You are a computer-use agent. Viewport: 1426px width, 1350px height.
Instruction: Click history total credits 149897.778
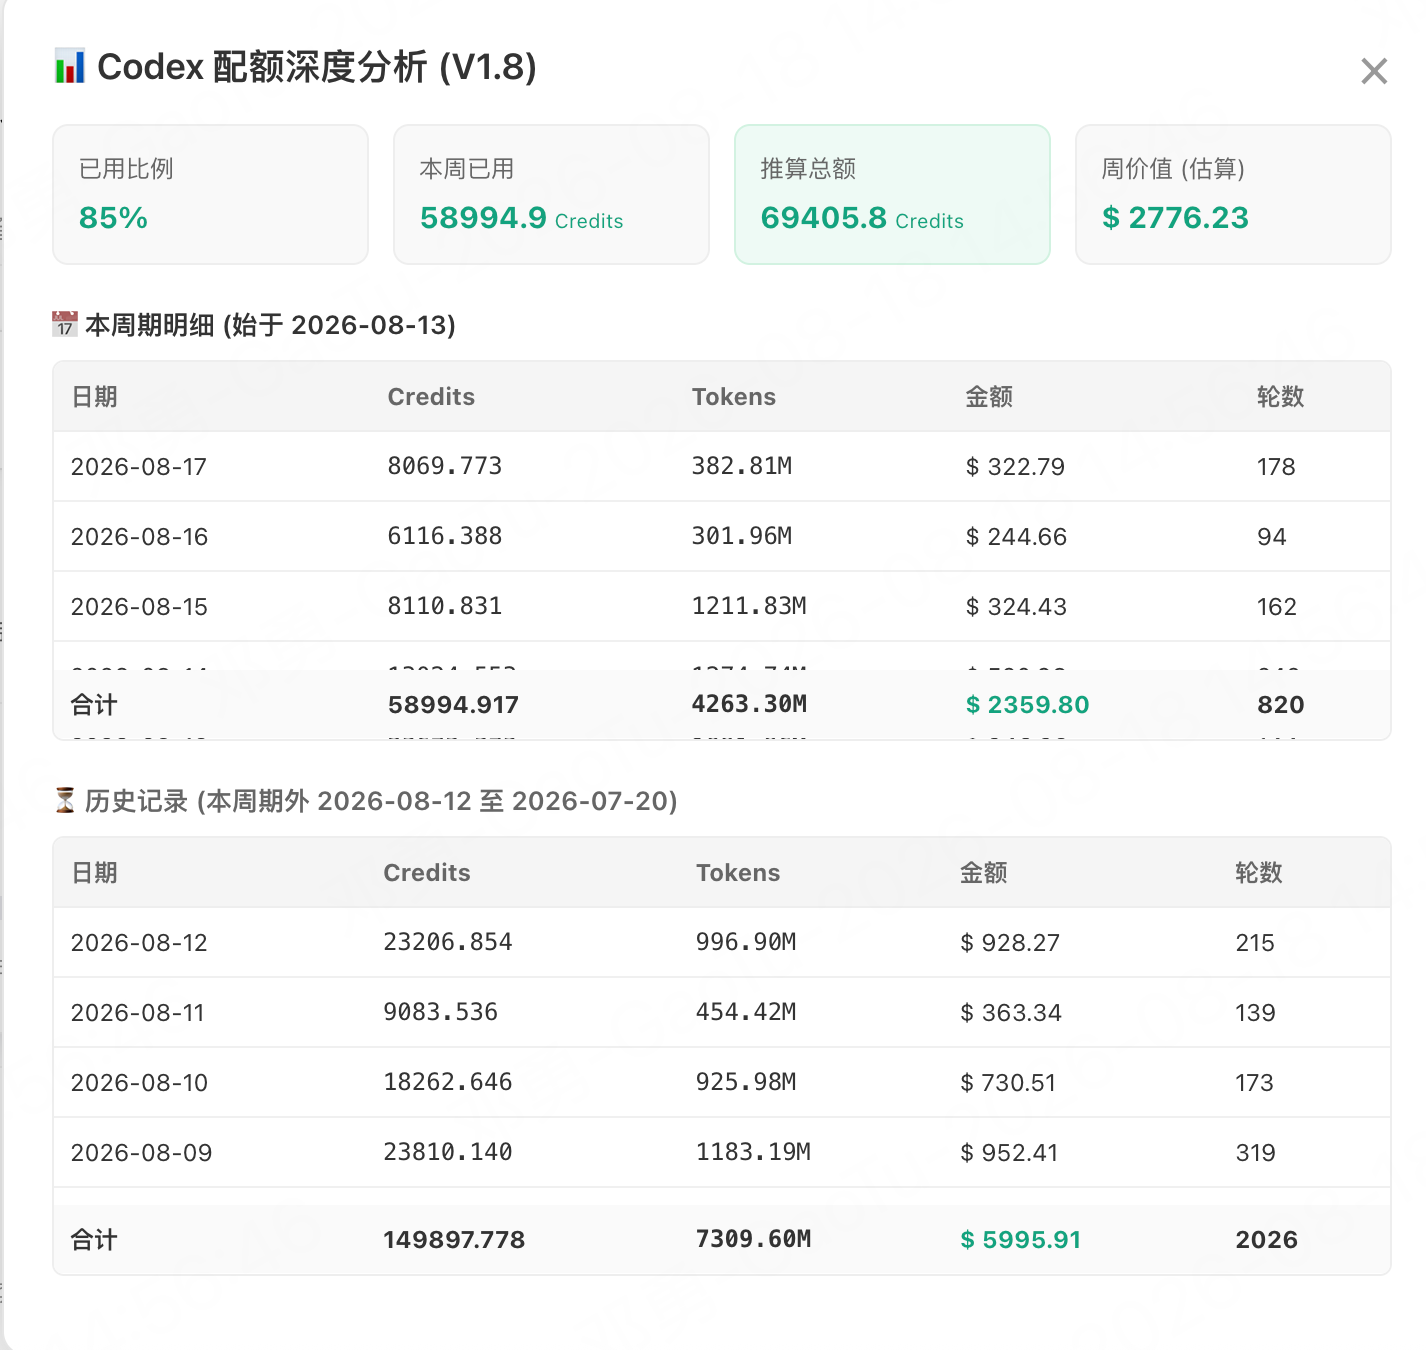(x=454, y=1240)
